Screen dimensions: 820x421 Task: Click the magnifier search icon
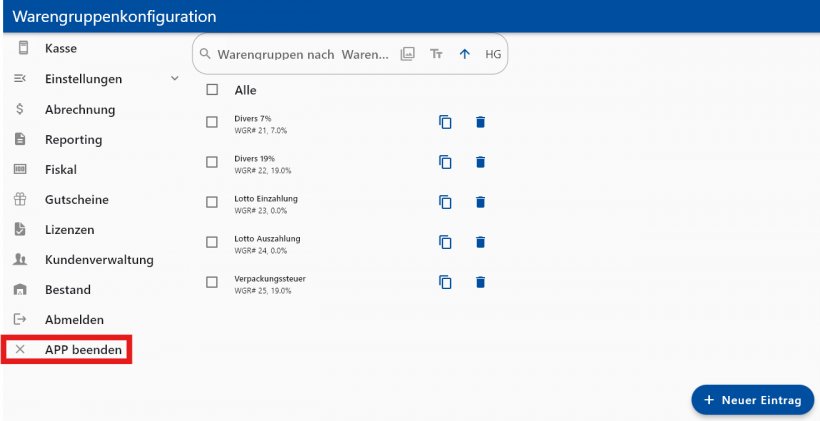pyautogui.click(x=206, y=54)
